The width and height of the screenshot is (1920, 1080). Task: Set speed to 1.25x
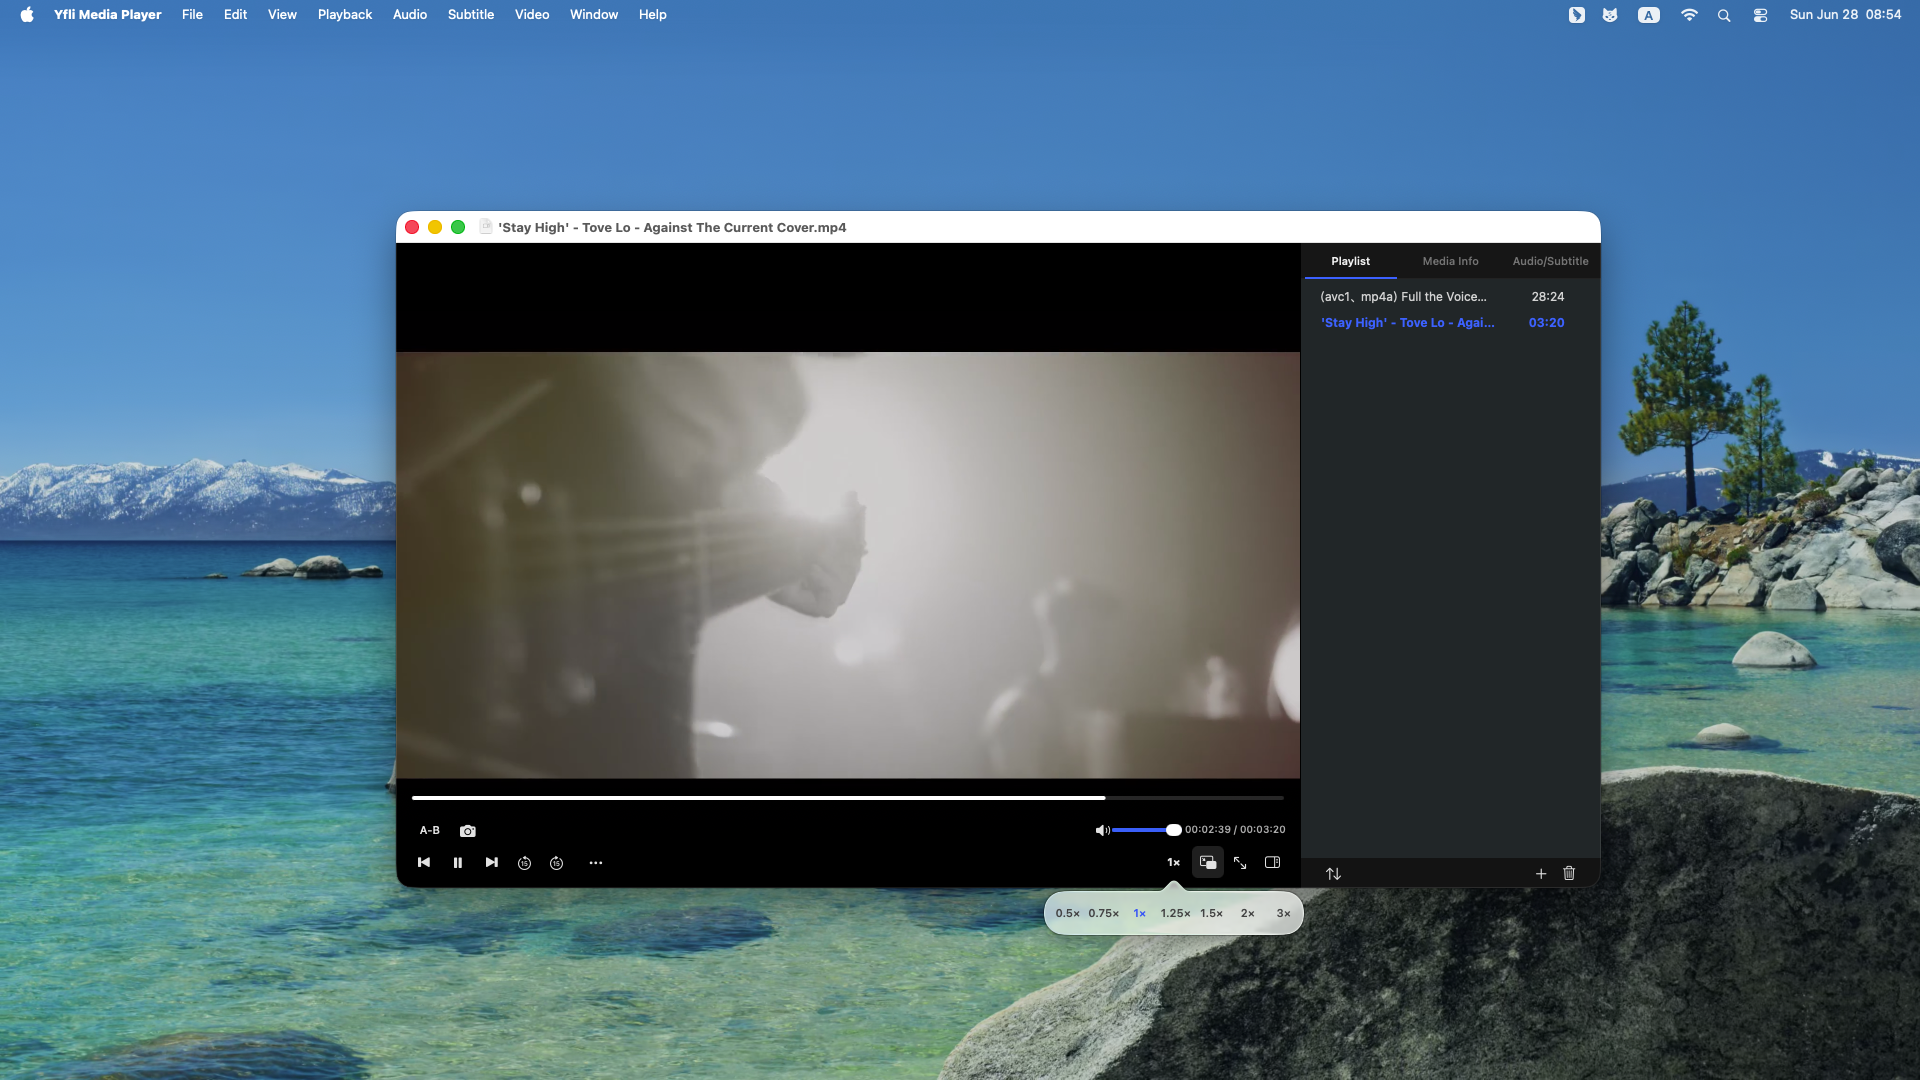tap(1175, 913)
